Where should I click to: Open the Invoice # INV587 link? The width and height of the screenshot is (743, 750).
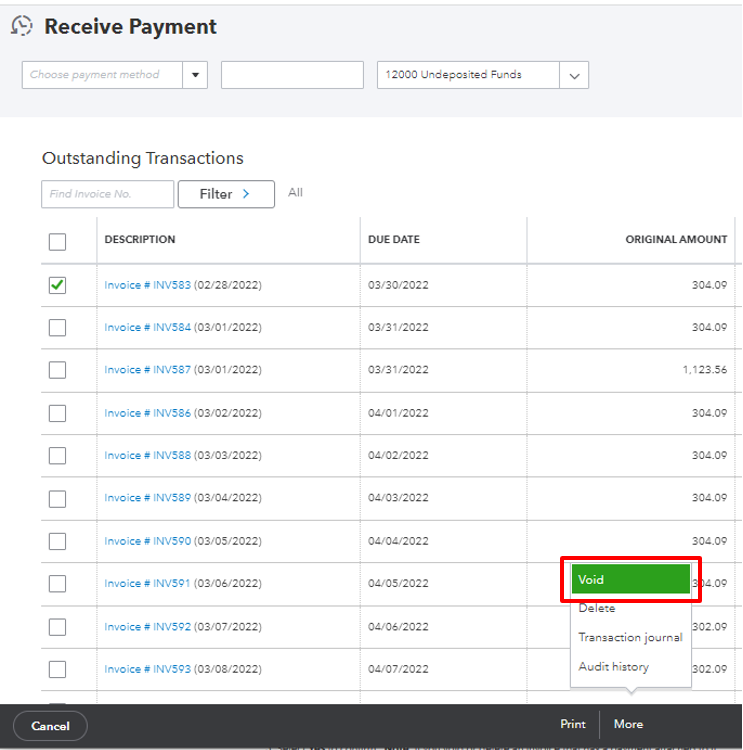(x=147, y=370)
